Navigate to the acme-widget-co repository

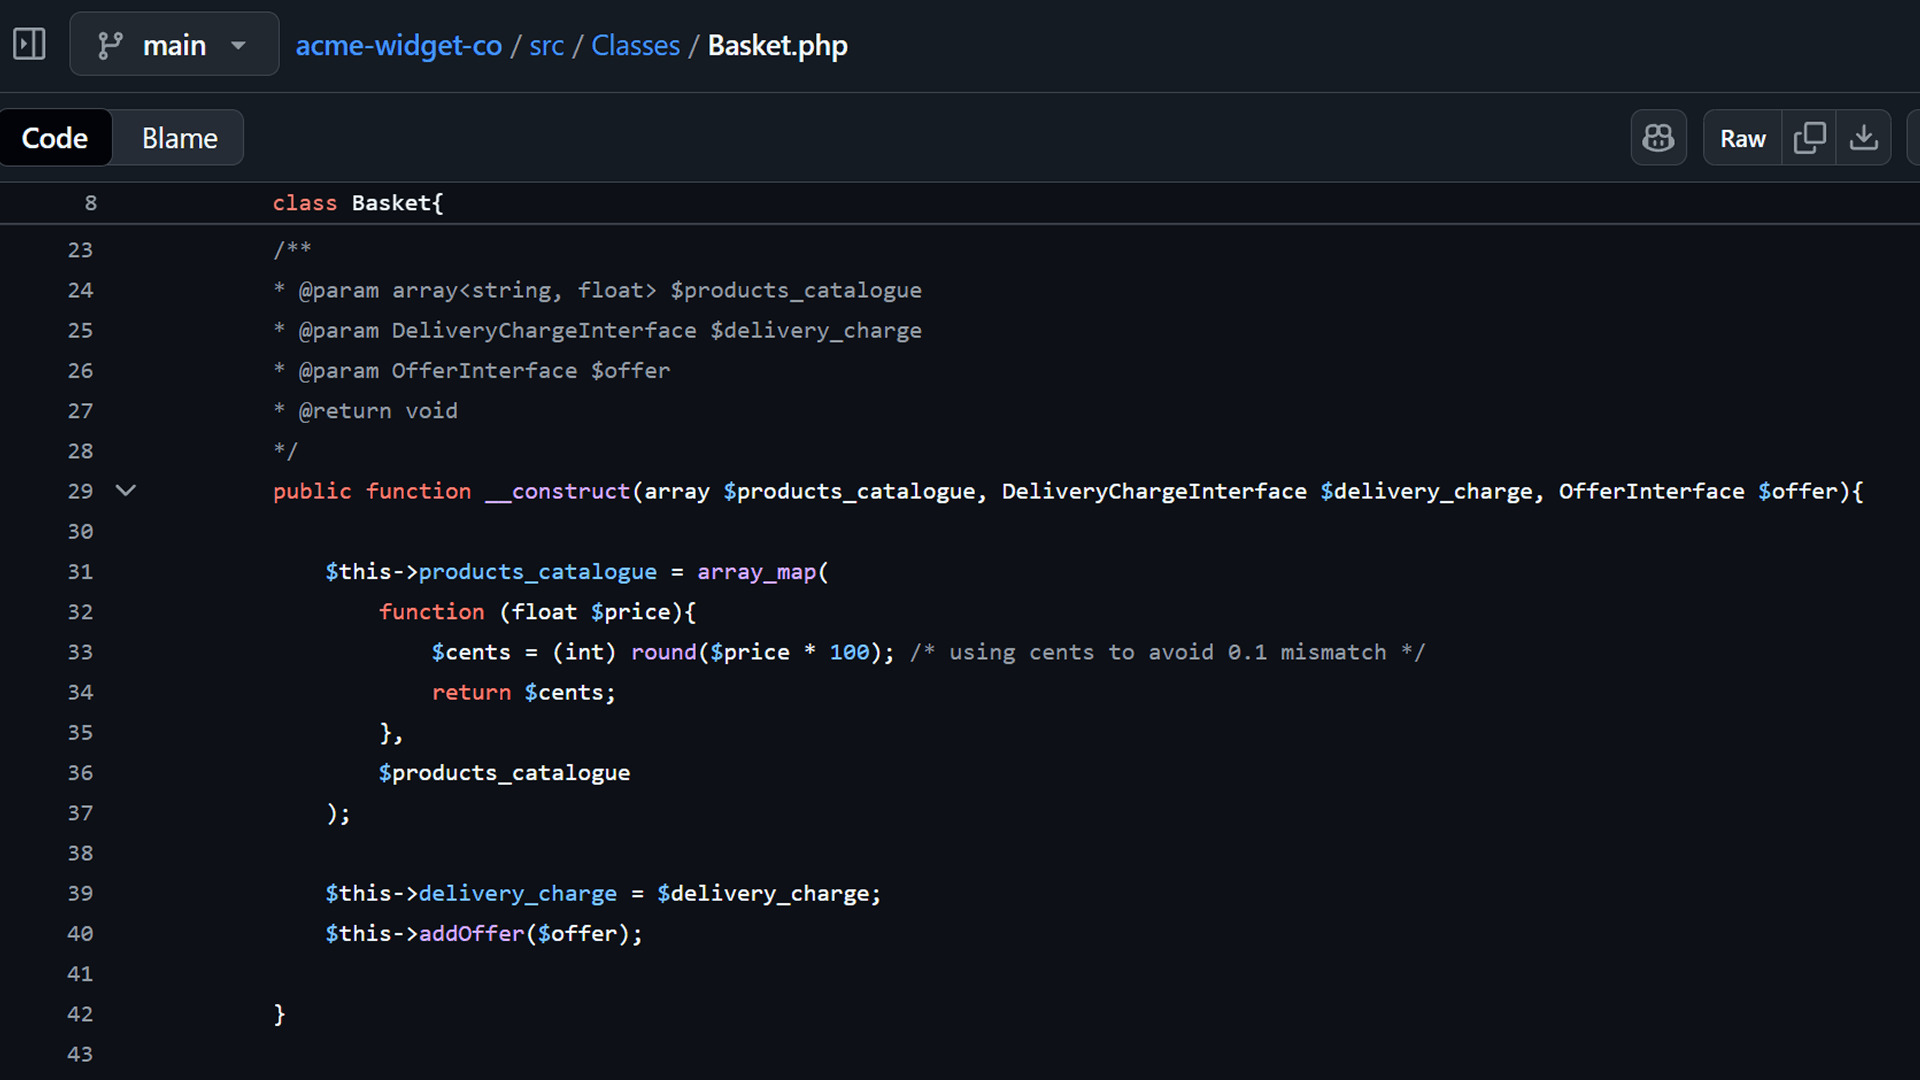coord(398,45)
